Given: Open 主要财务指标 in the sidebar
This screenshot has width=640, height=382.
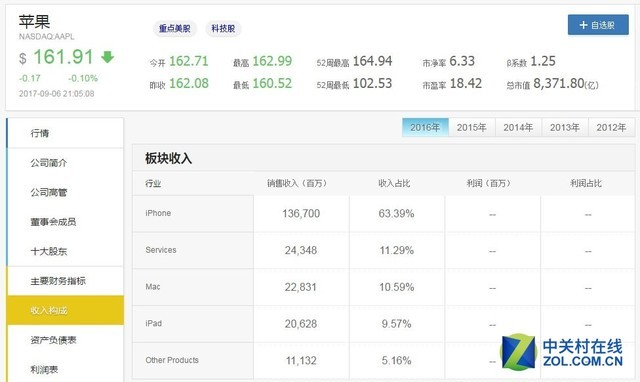Looking at the screenshot, I should coord(65,281).
